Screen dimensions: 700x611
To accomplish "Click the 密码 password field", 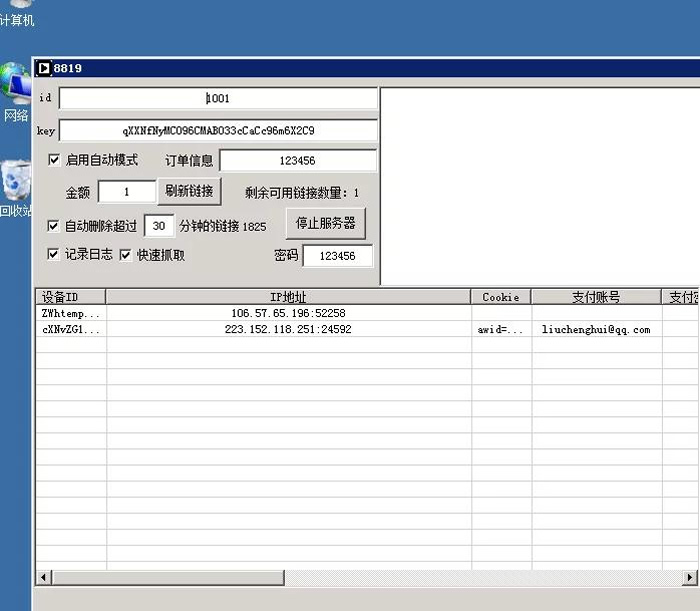I will [337, 256].
